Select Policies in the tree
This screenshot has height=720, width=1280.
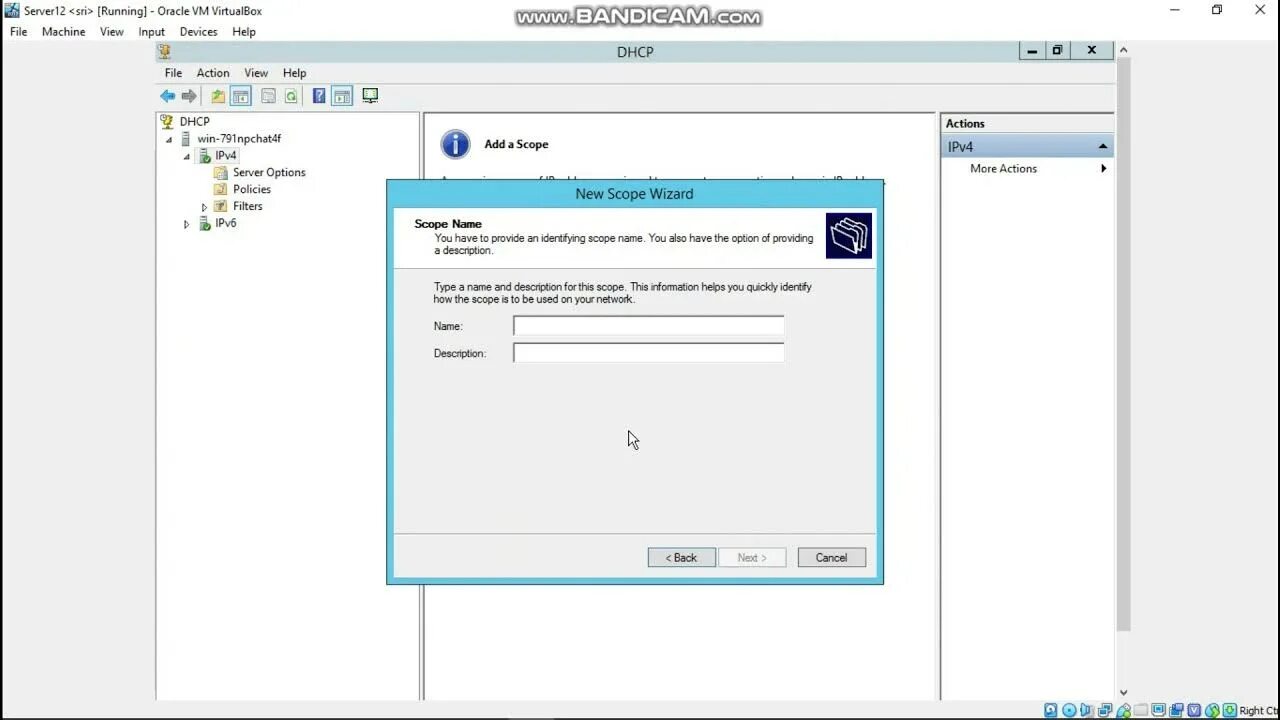pyautogui.click(x=252, y=189)
